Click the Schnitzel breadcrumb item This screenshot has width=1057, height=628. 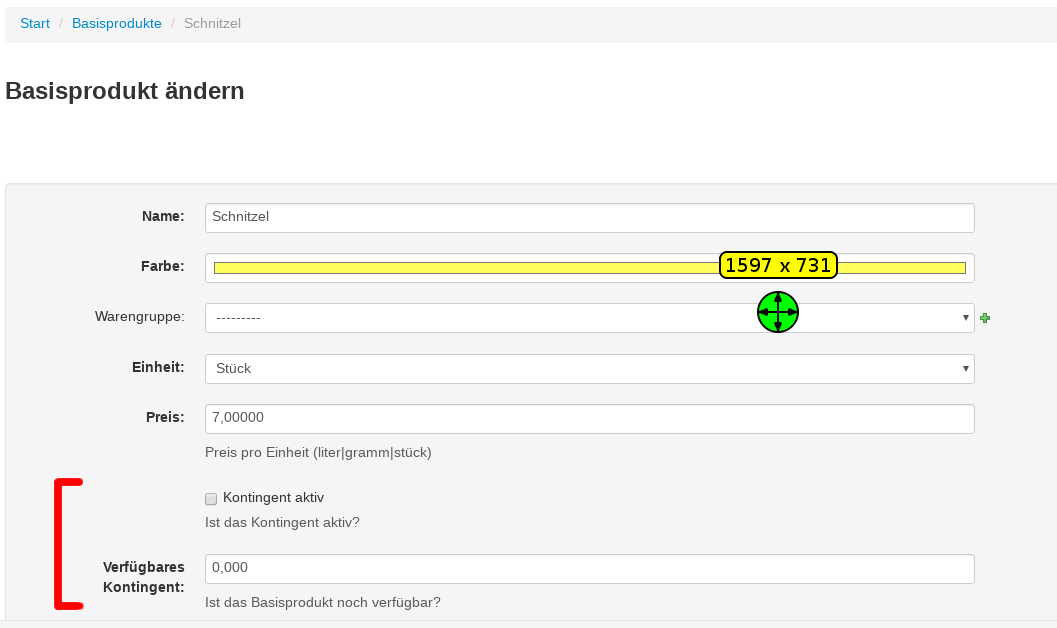pyautogui.click(x=212, y=22)
